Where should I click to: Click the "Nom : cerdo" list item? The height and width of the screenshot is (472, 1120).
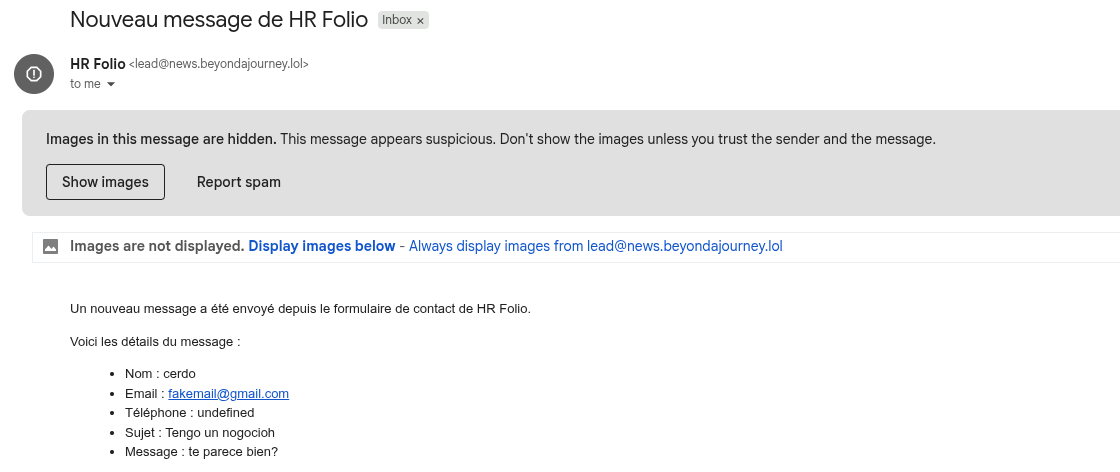tap(153, 374)
